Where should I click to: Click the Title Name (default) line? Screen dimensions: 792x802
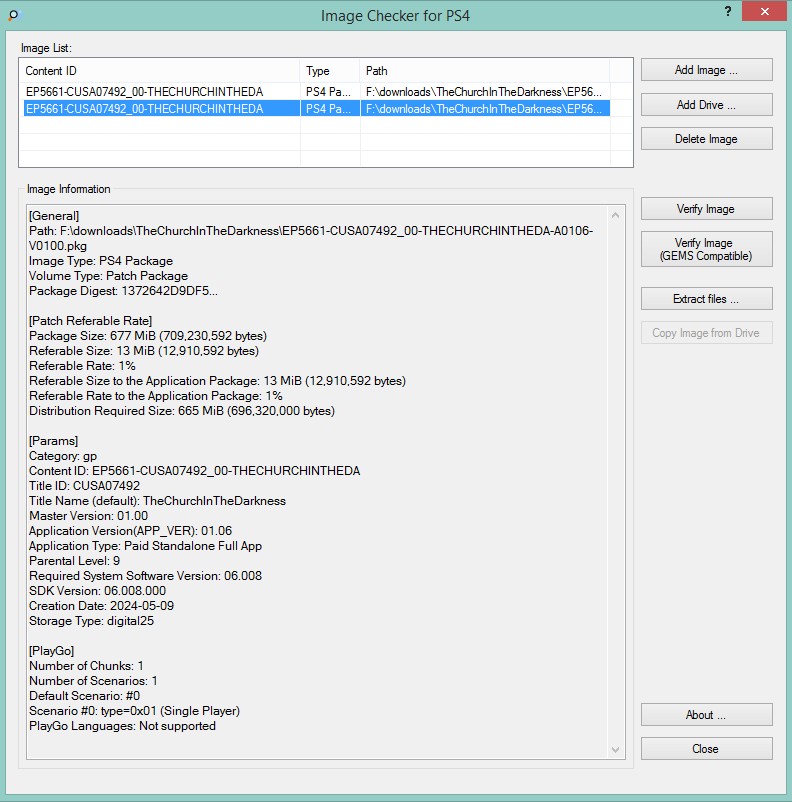tap(158, 501)
